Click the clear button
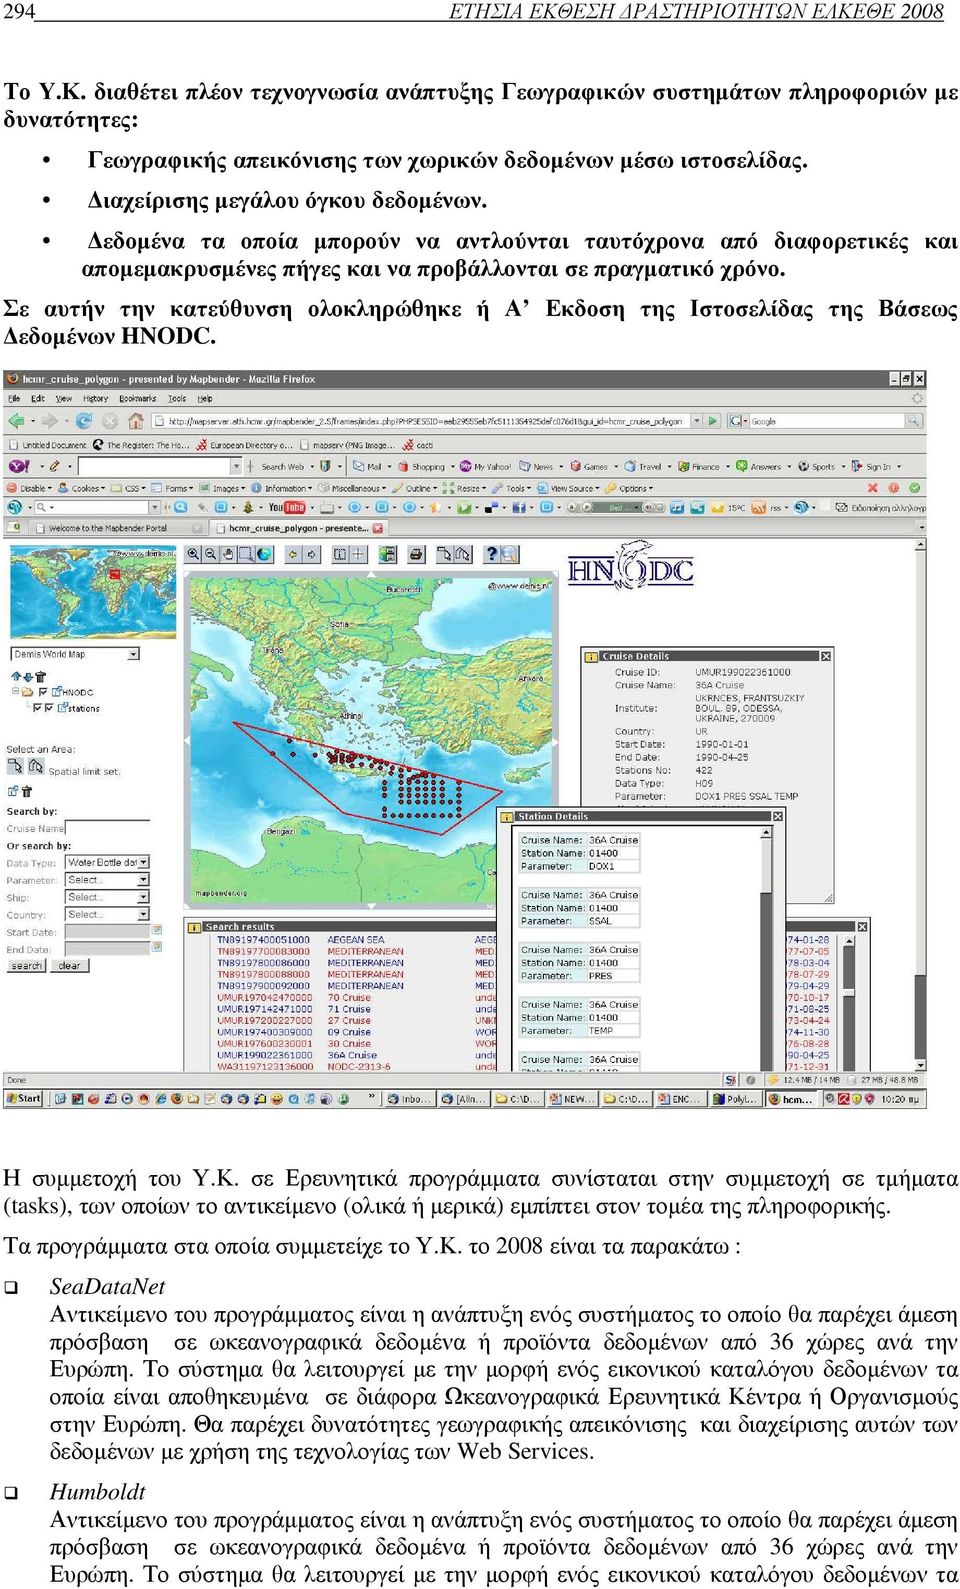Image resolution: width=960 pixels, height=1589 pixels. coord(70,966)
